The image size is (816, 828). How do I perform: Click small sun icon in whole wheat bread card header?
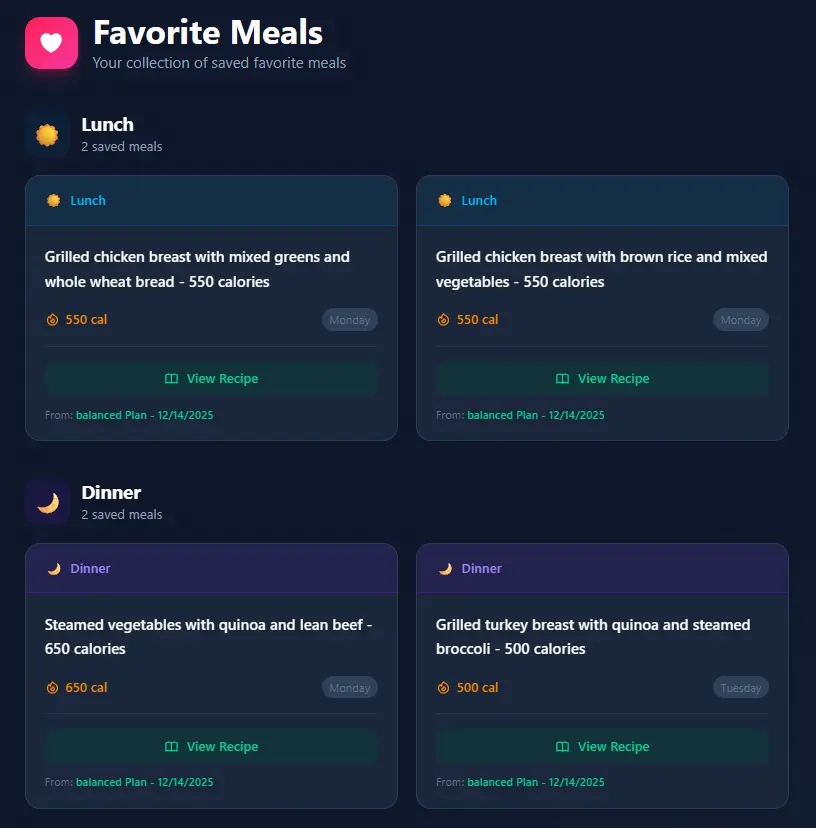(x=54, y=201)
